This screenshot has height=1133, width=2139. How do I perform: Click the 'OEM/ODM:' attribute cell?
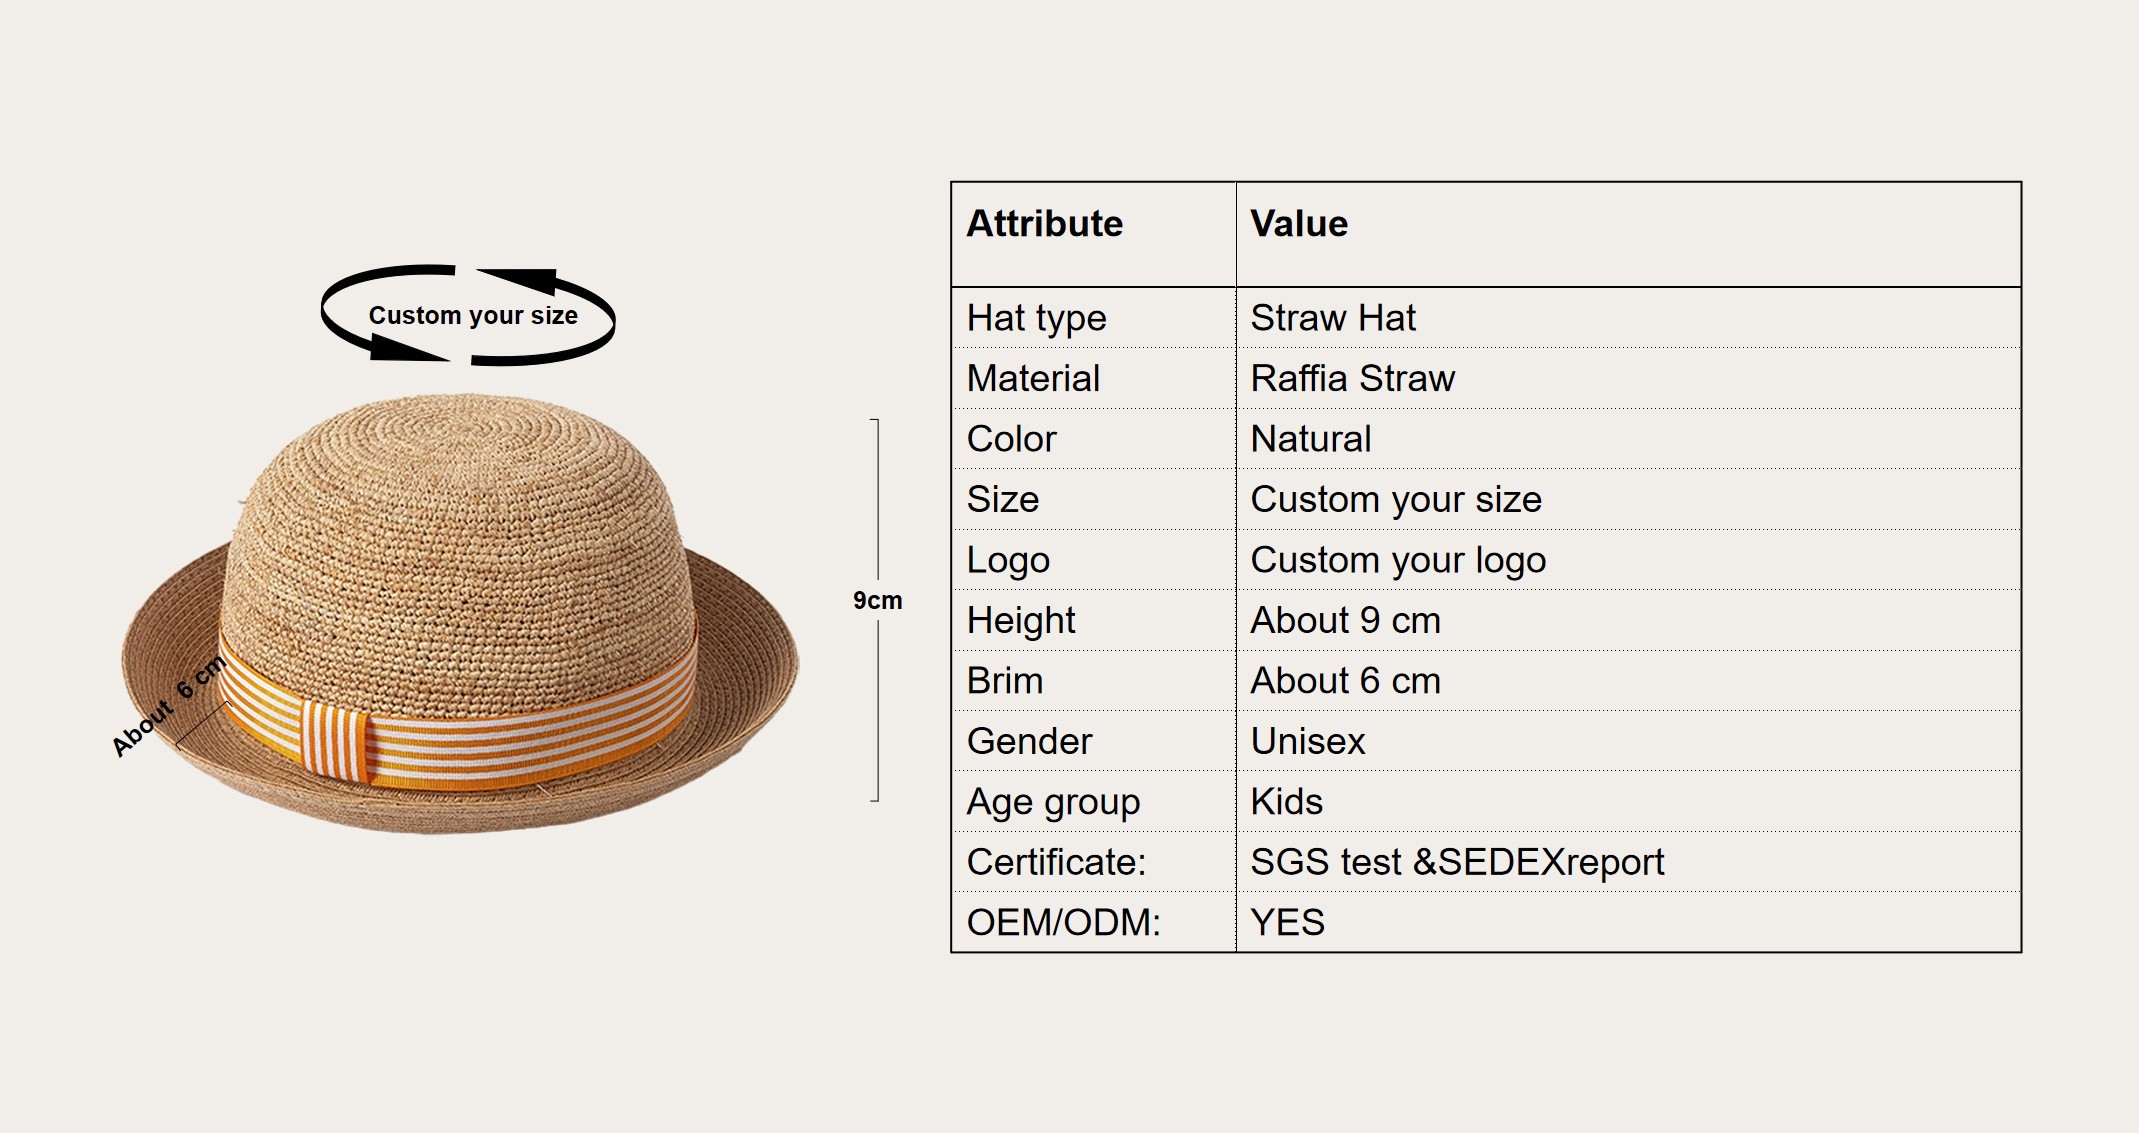pos(1093,922)
